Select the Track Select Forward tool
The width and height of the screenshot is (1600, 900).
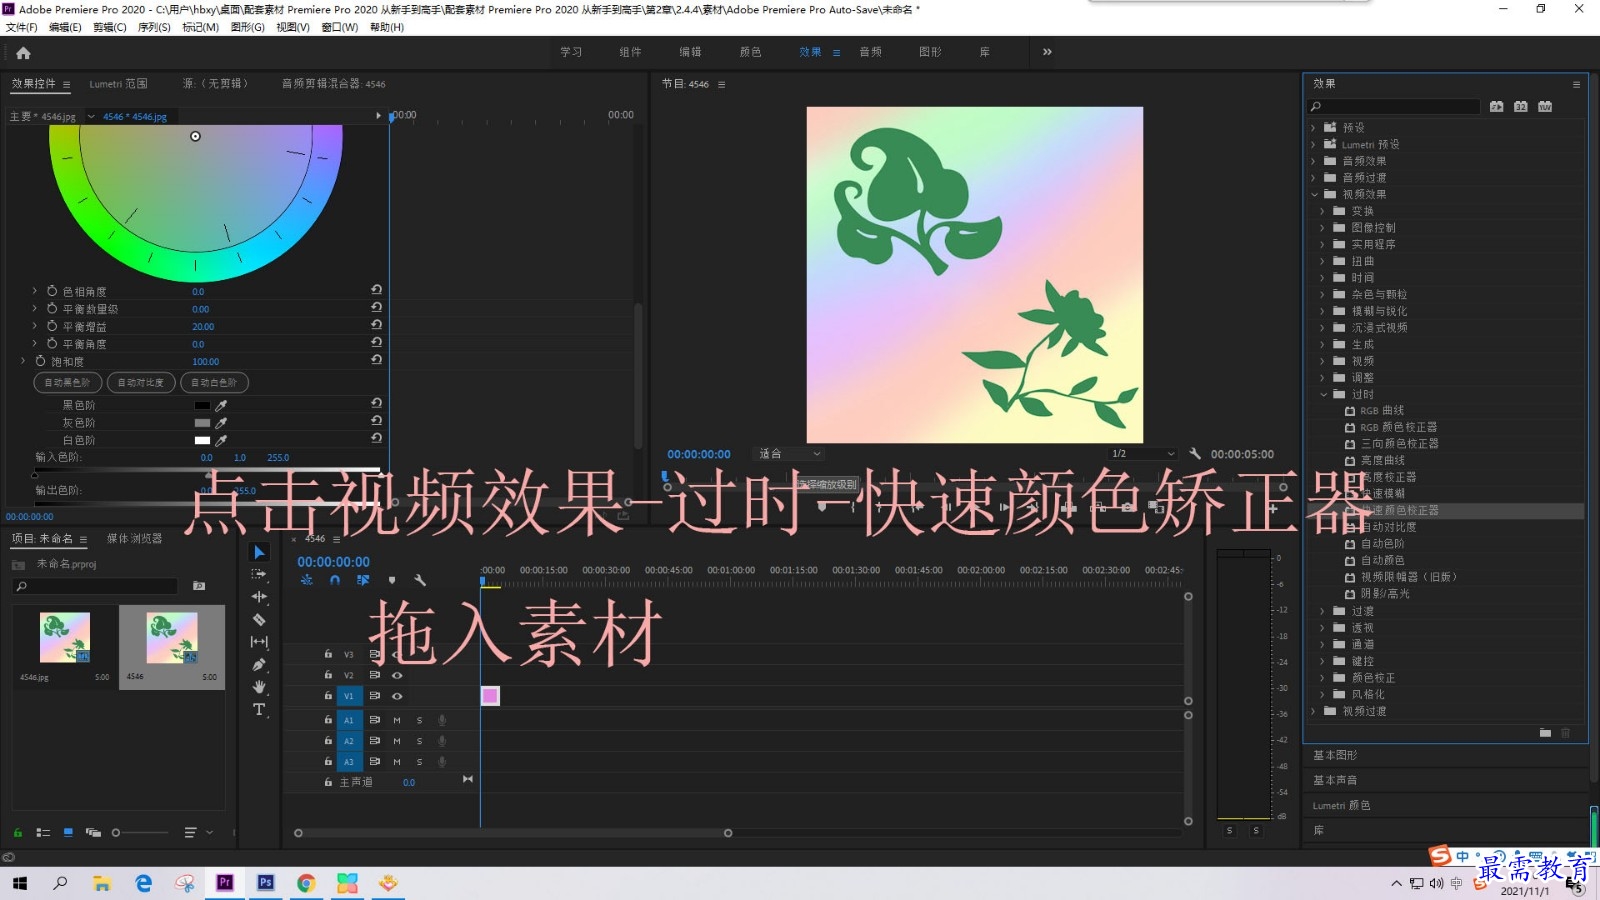259,574
